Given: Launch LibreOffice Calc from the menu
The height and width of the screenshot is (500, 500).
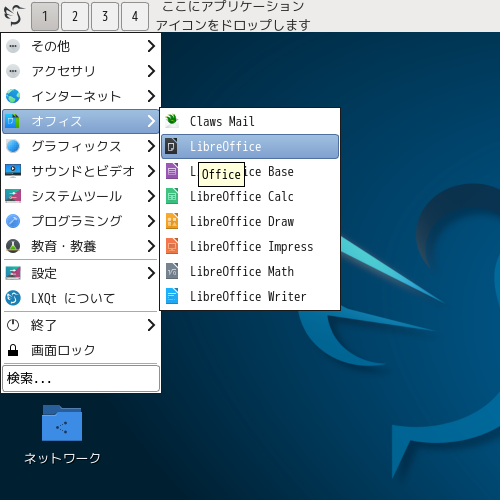Looking at the screenshot, I should (250, 196).
